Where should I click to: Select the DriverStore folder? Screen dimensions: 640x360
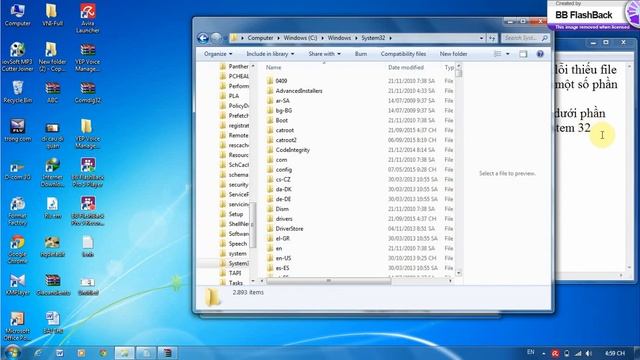coord(289,229)
